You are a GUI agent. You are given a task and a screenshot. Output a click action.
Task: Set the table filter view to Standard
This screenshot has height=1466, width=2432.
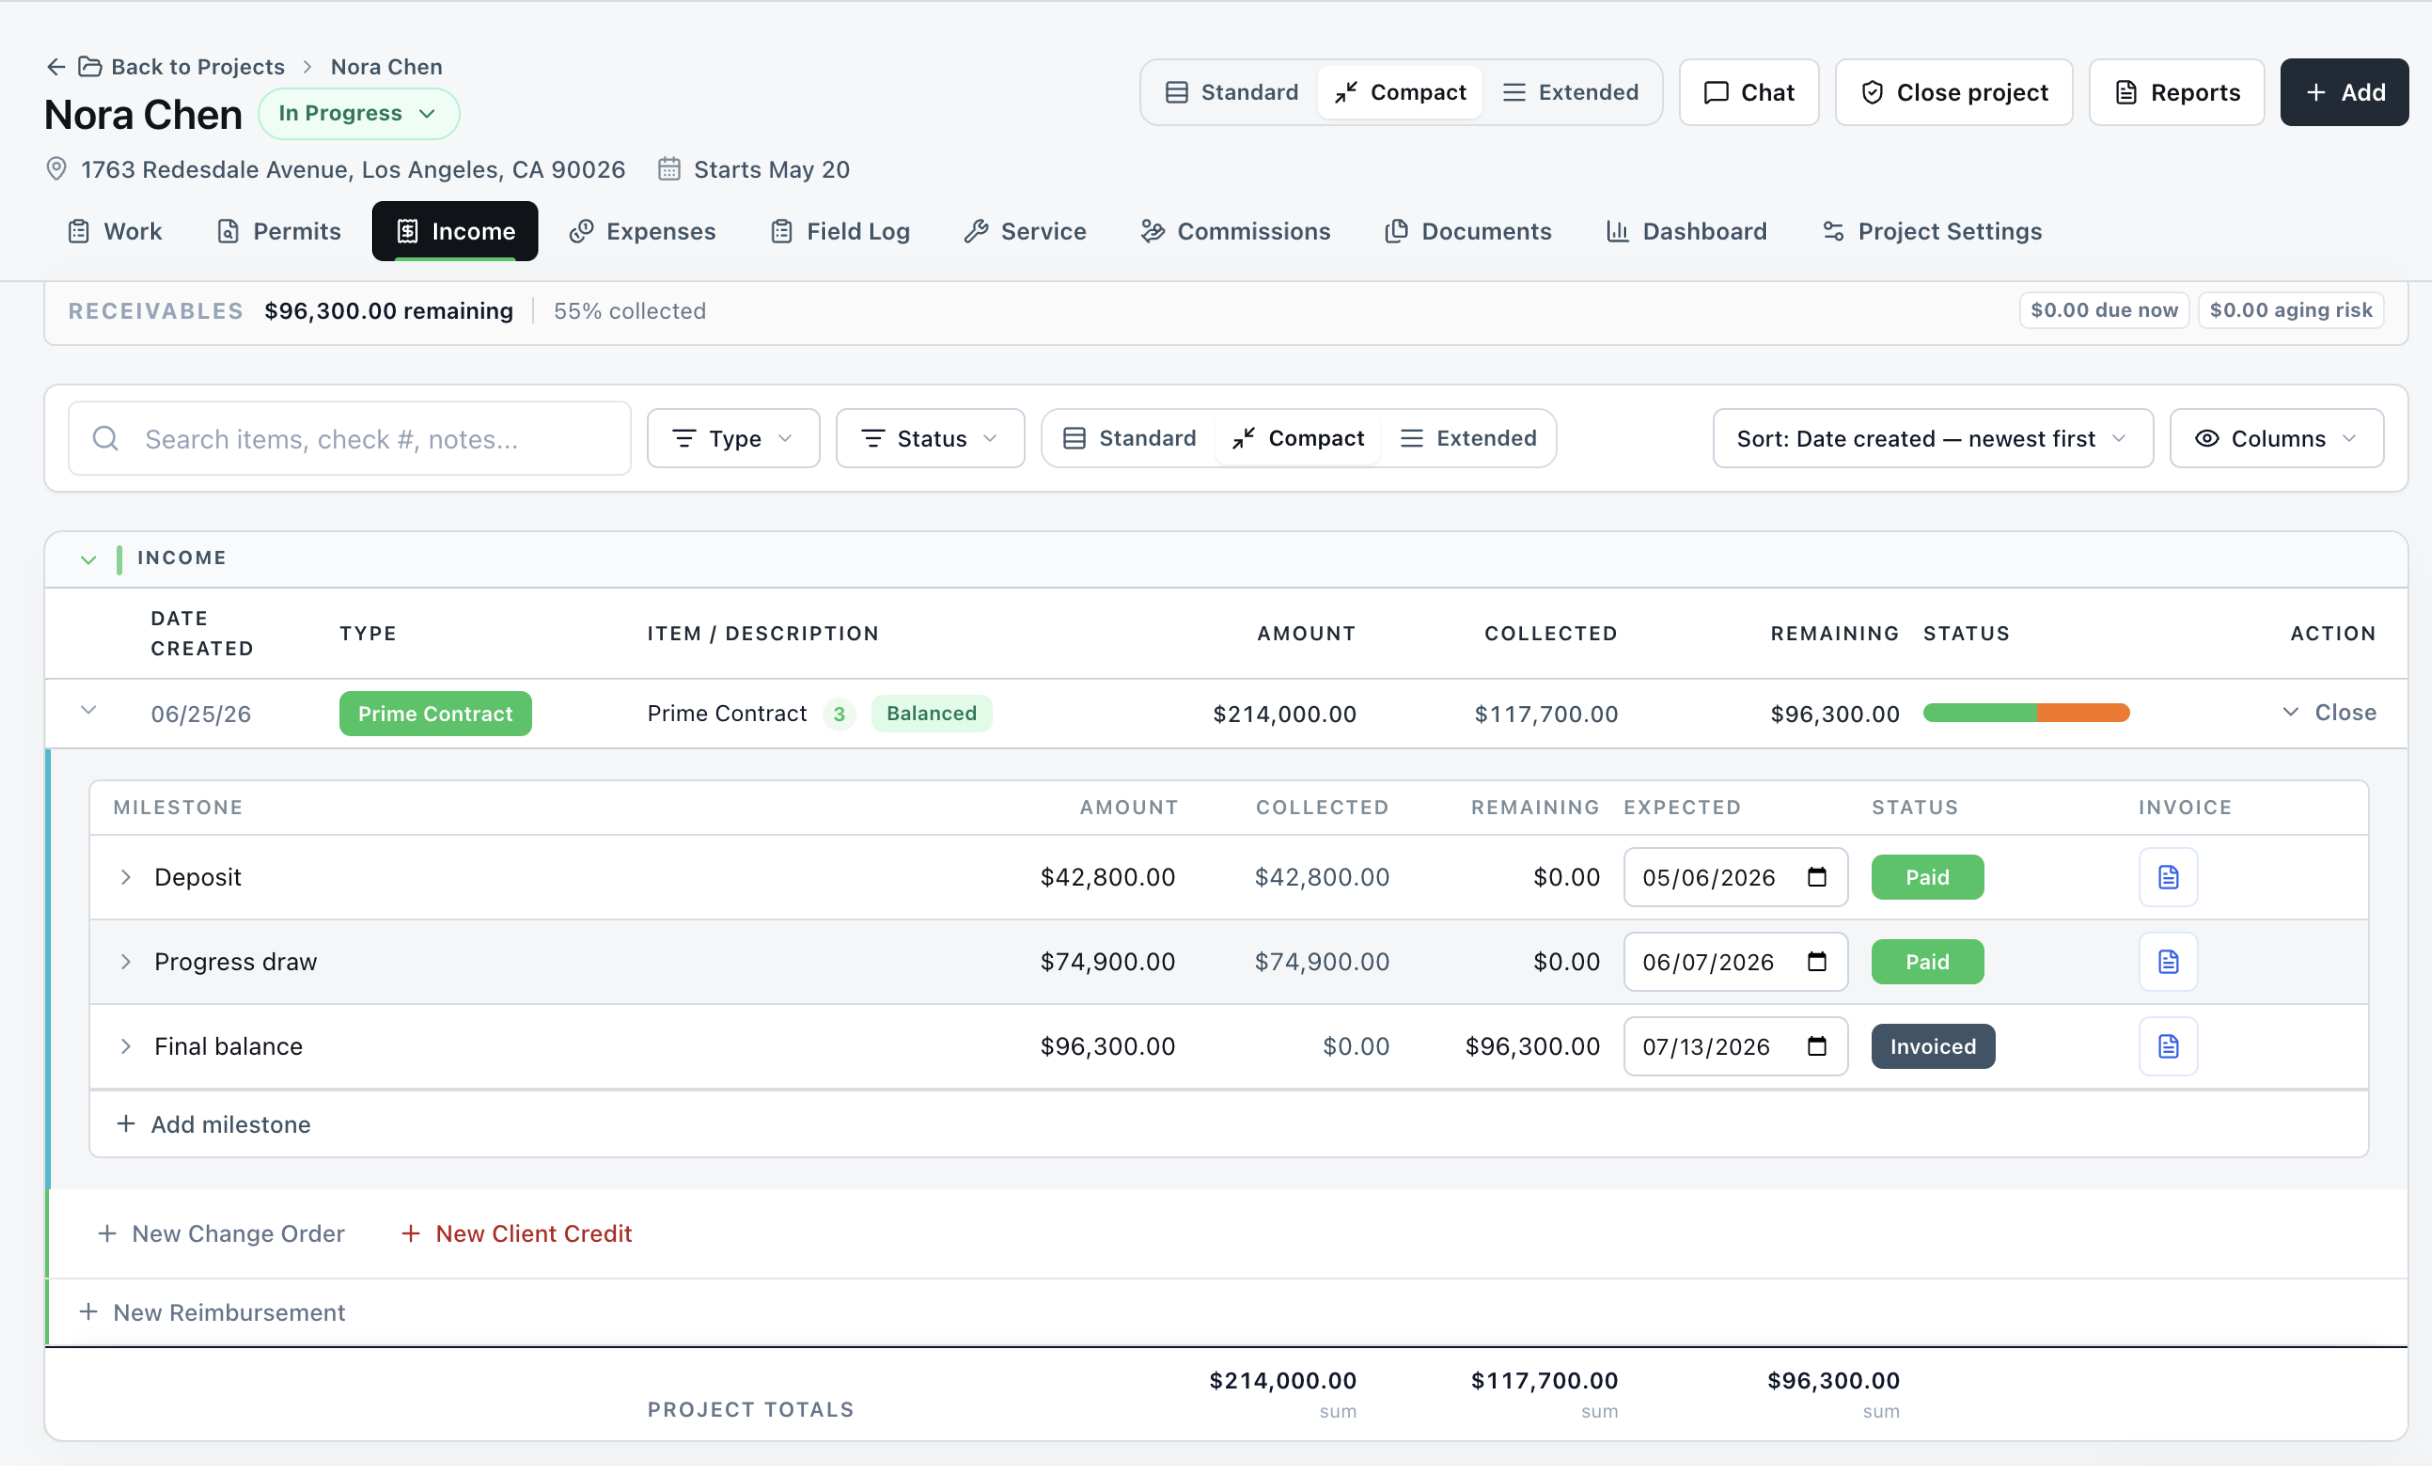point(1129,438)
